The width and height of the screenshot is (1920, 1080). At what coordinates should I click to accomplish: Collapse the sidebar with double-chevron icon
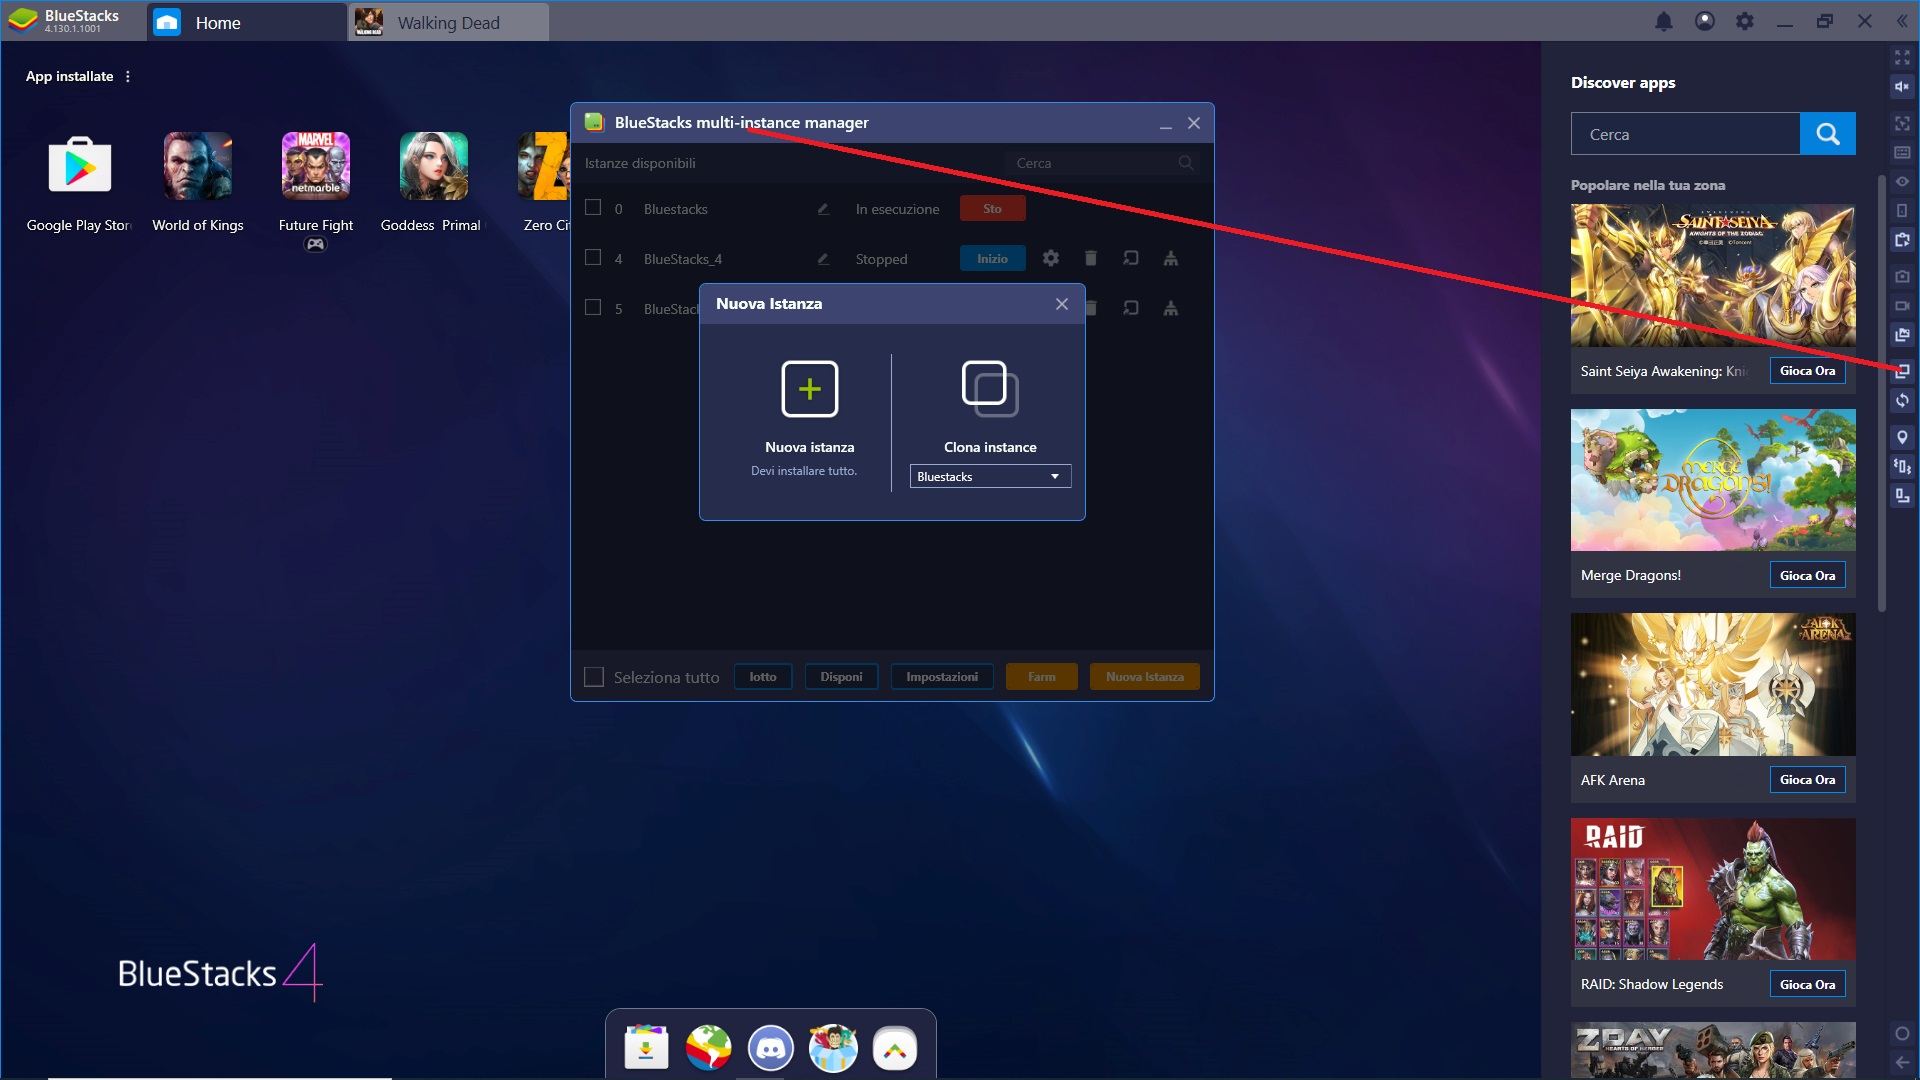click(1902, 21)
